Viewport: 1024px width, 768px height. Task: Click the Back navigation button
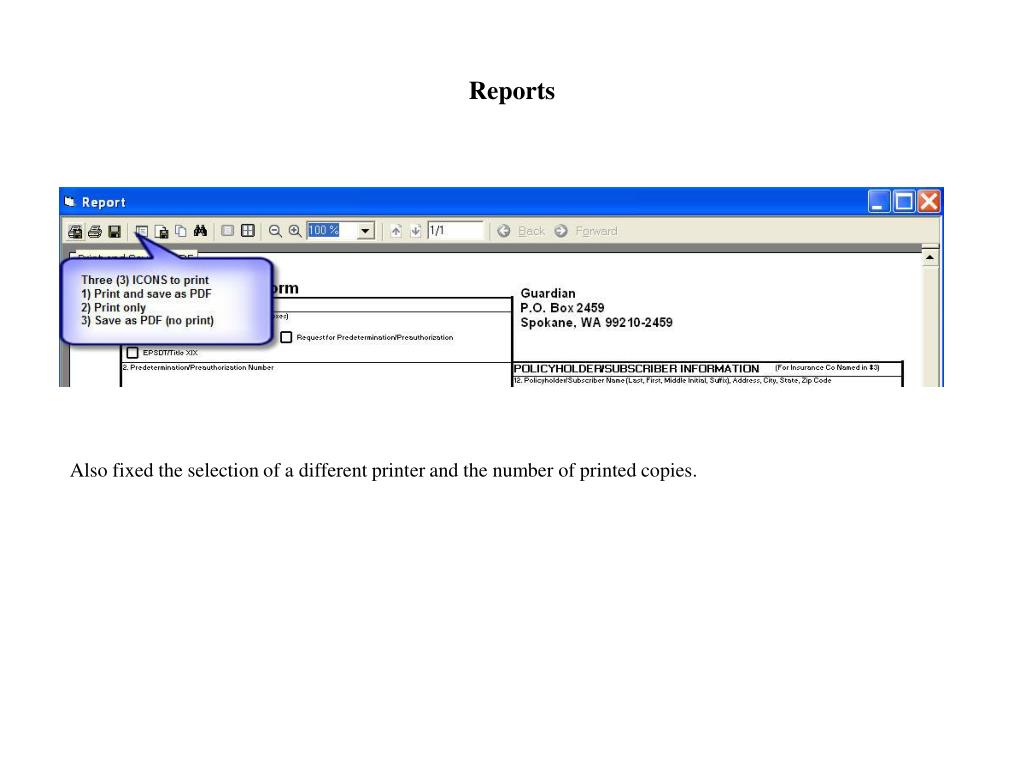click(521, 231)
